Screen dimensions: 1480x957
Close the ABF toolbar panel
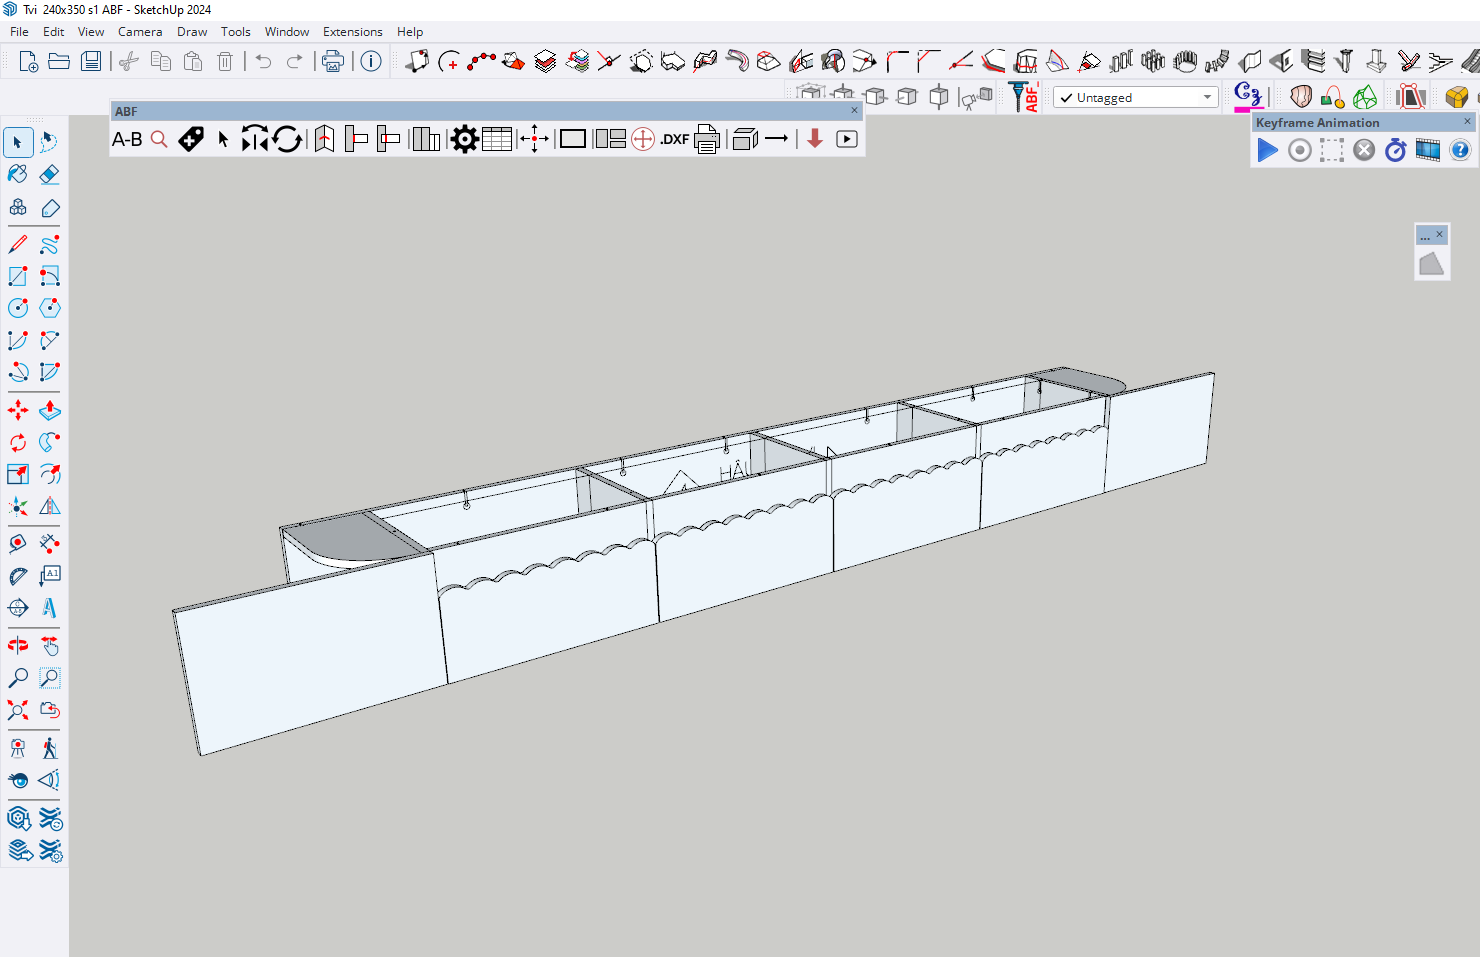[x=854, y=111]
